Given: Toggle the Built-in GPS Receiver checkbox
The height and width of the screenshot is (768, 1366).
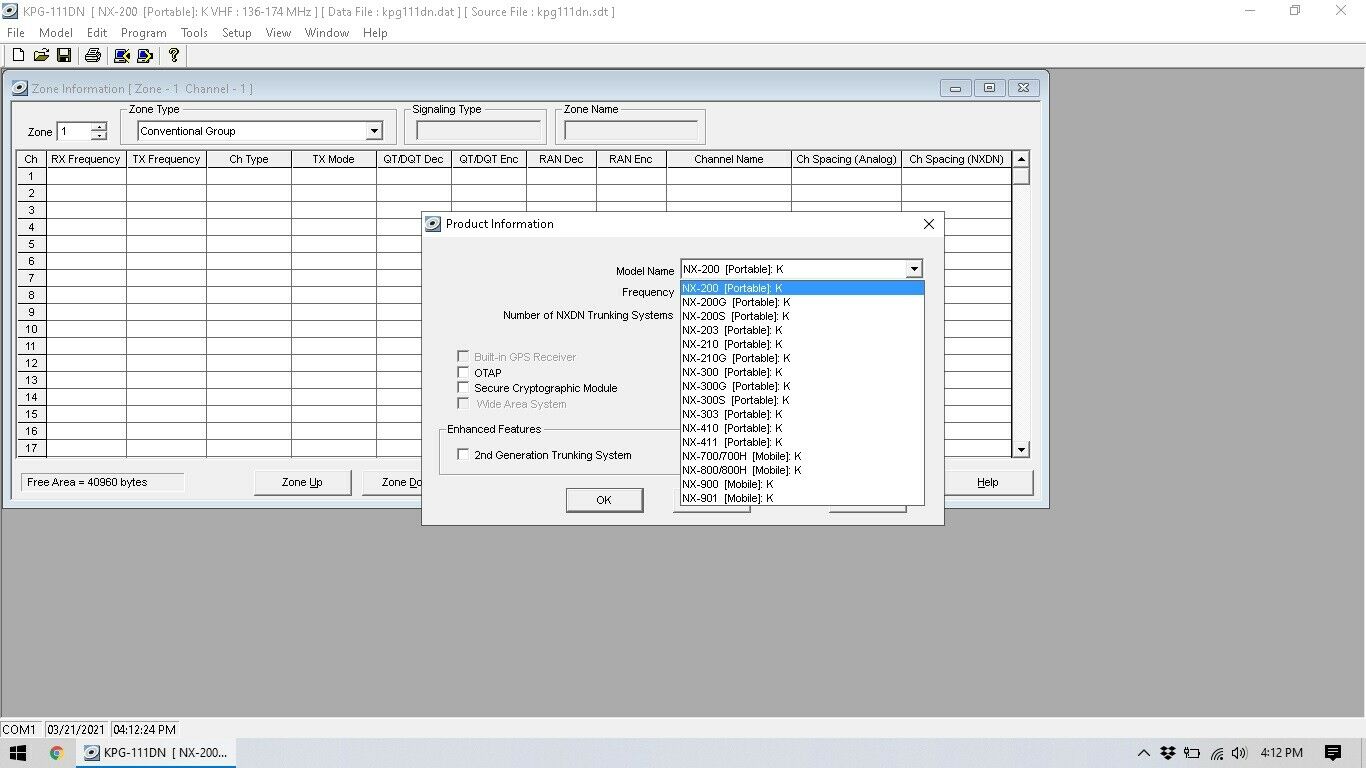Looking at the screenshot, I should (463, 356).
